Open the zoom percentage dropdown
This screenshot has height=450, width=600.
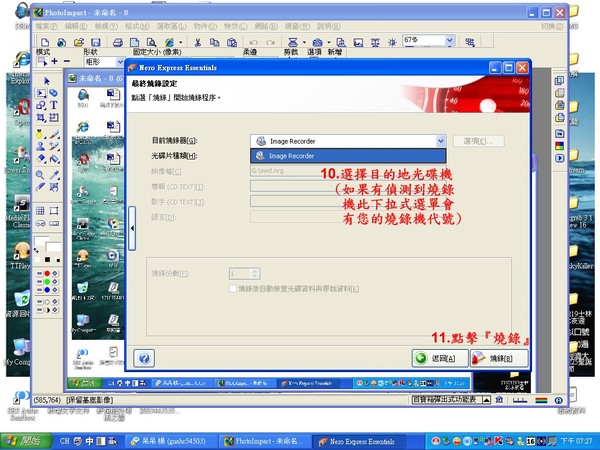(x=450, y=40)
